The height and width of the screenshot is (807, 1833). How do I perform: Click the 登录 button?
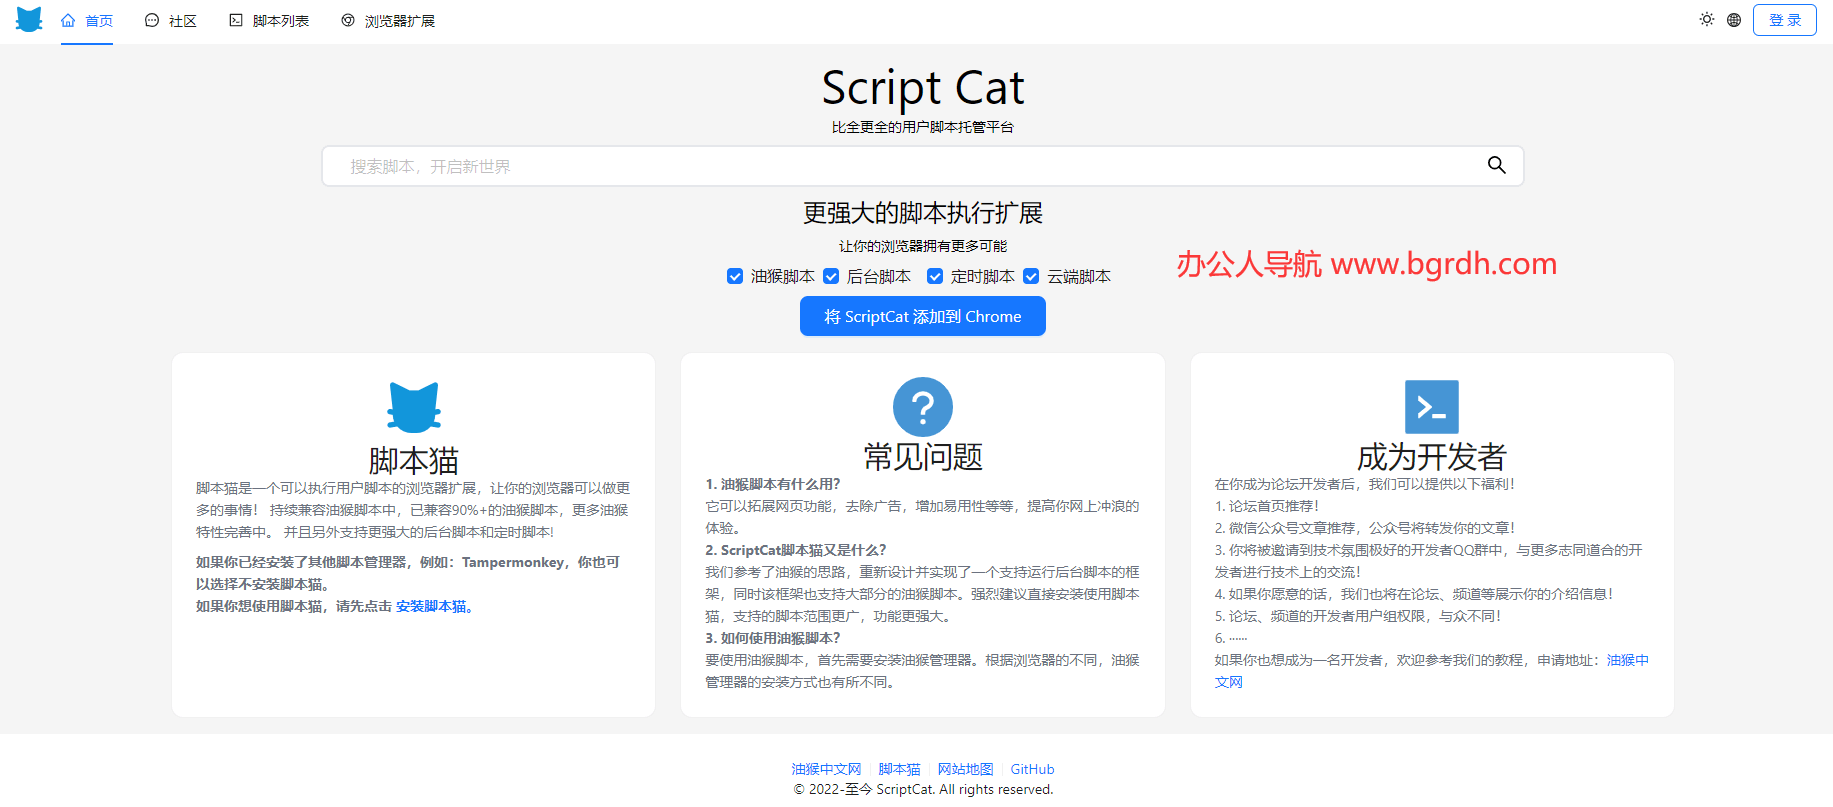tap(1784, 20)
